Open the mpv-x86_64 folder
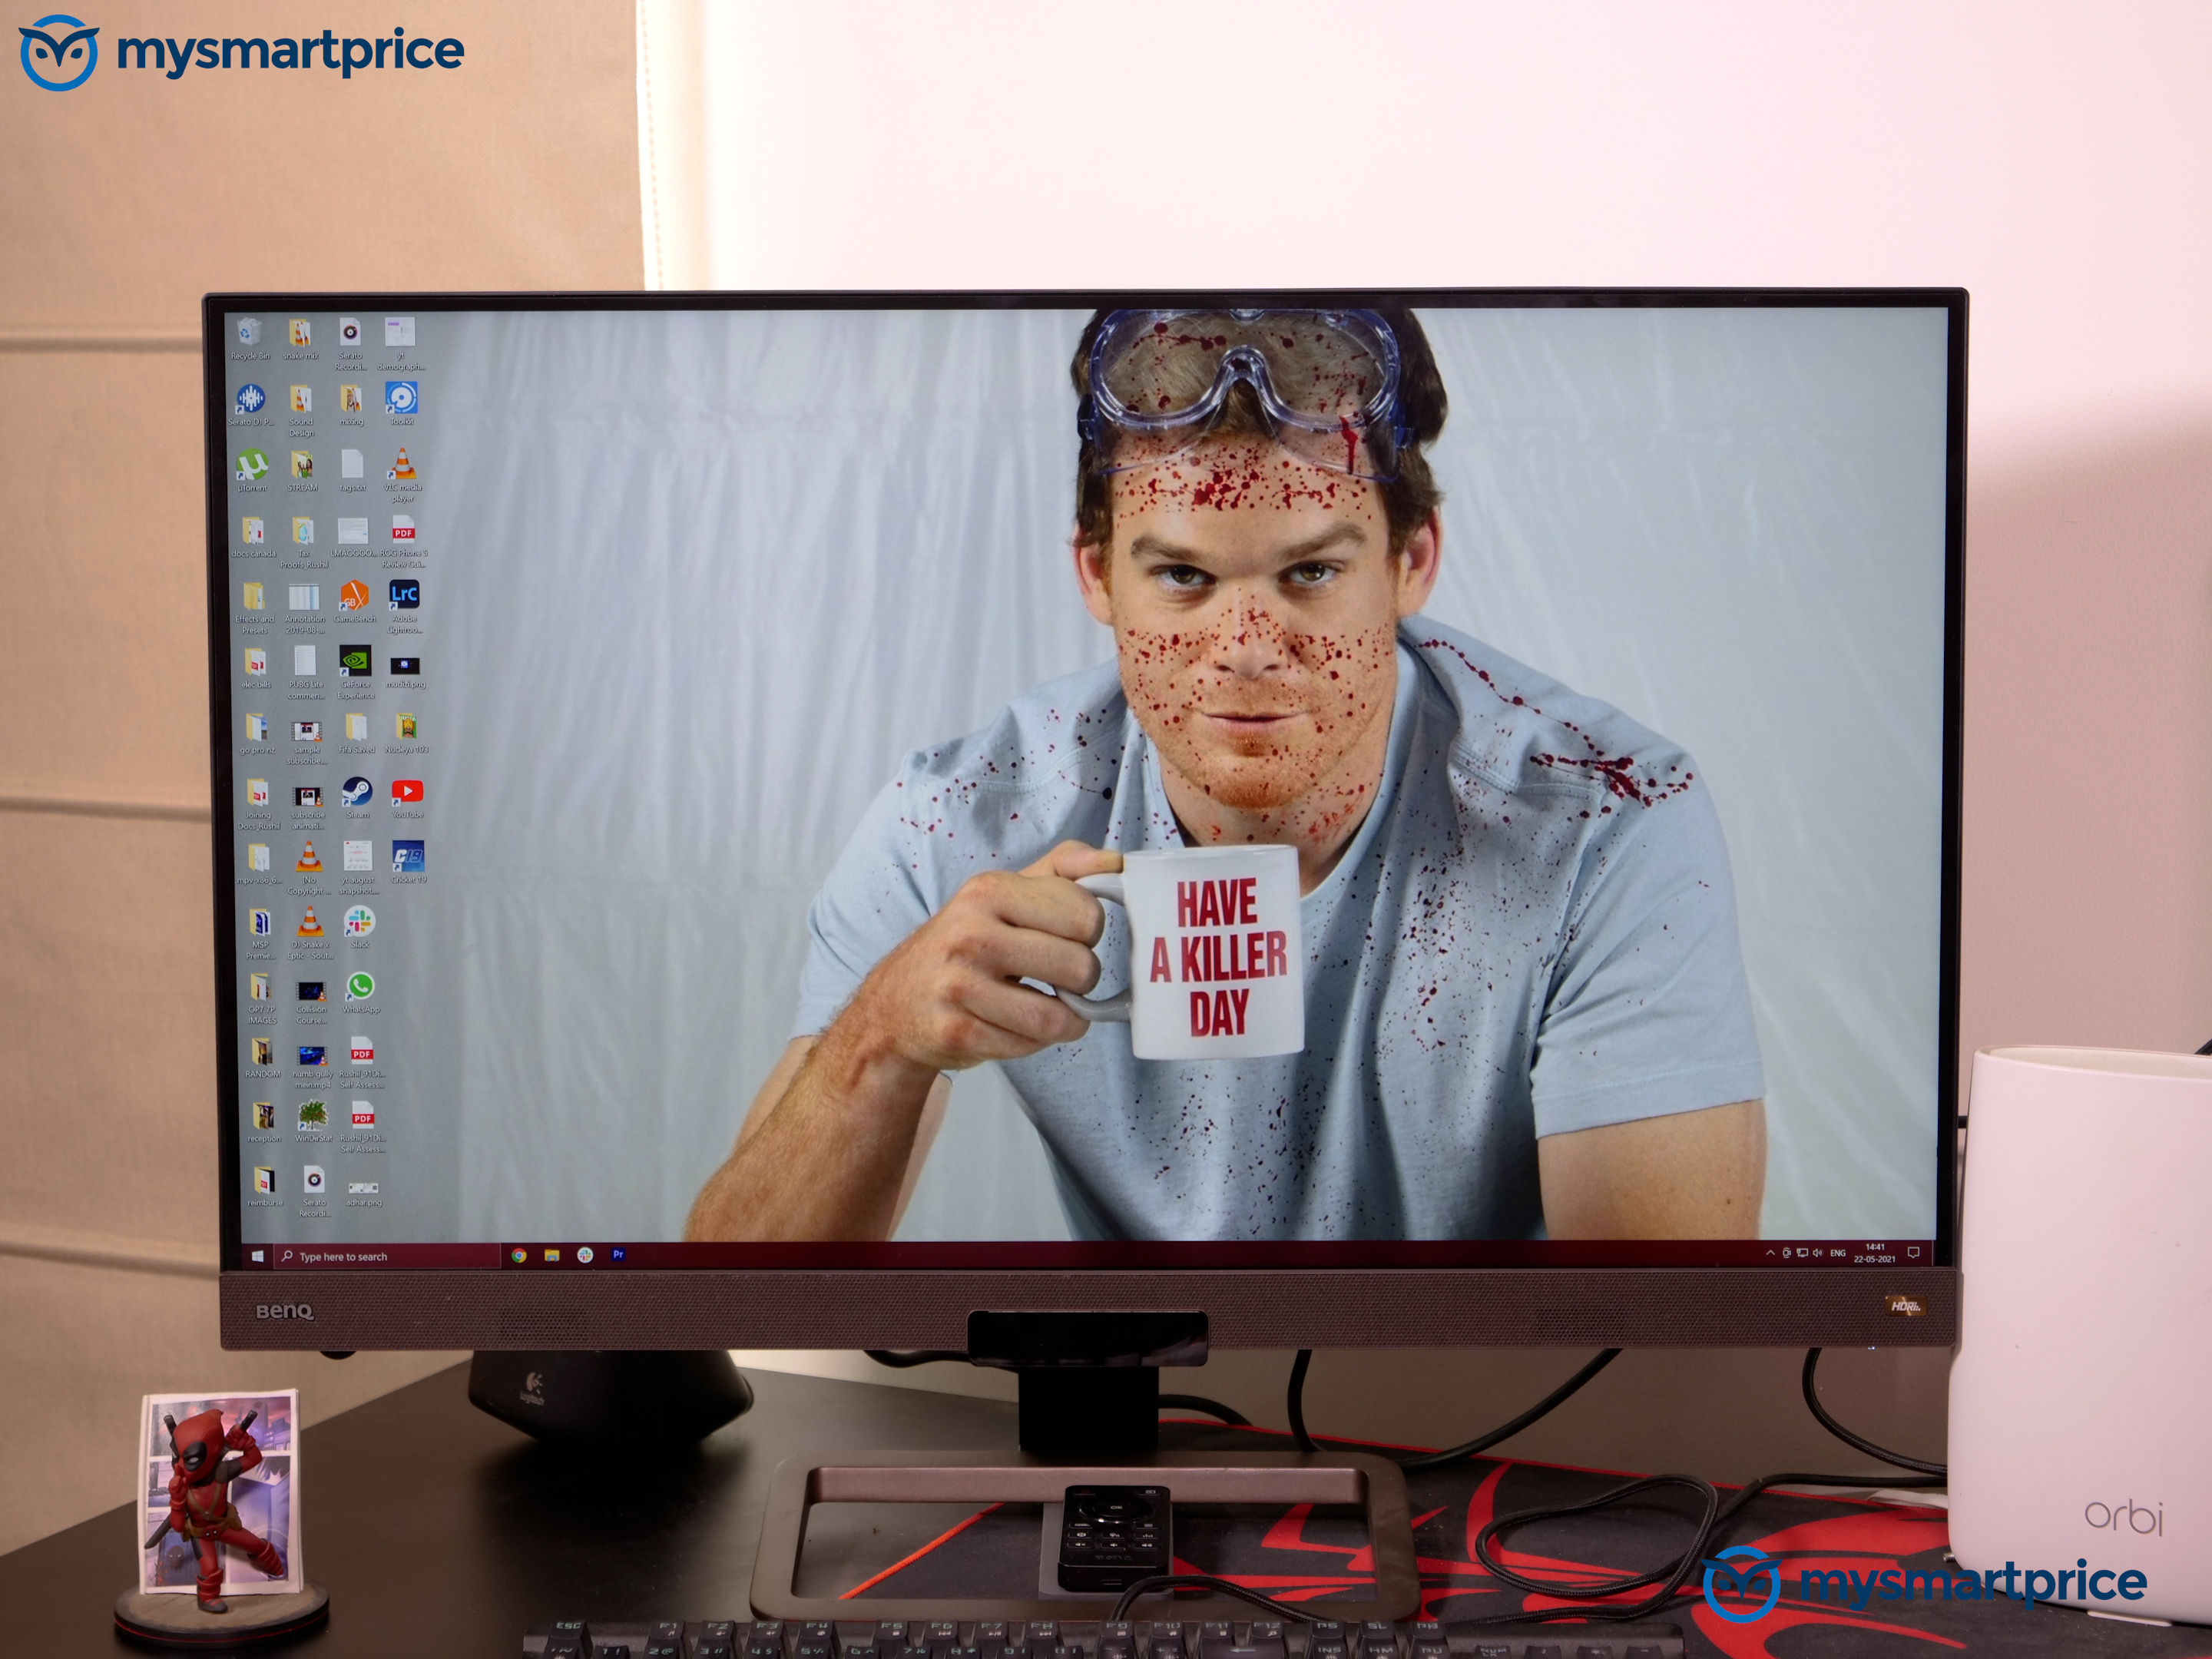Image resolution: width=2212 pixels, height=1659 pixels. [259, 865]
